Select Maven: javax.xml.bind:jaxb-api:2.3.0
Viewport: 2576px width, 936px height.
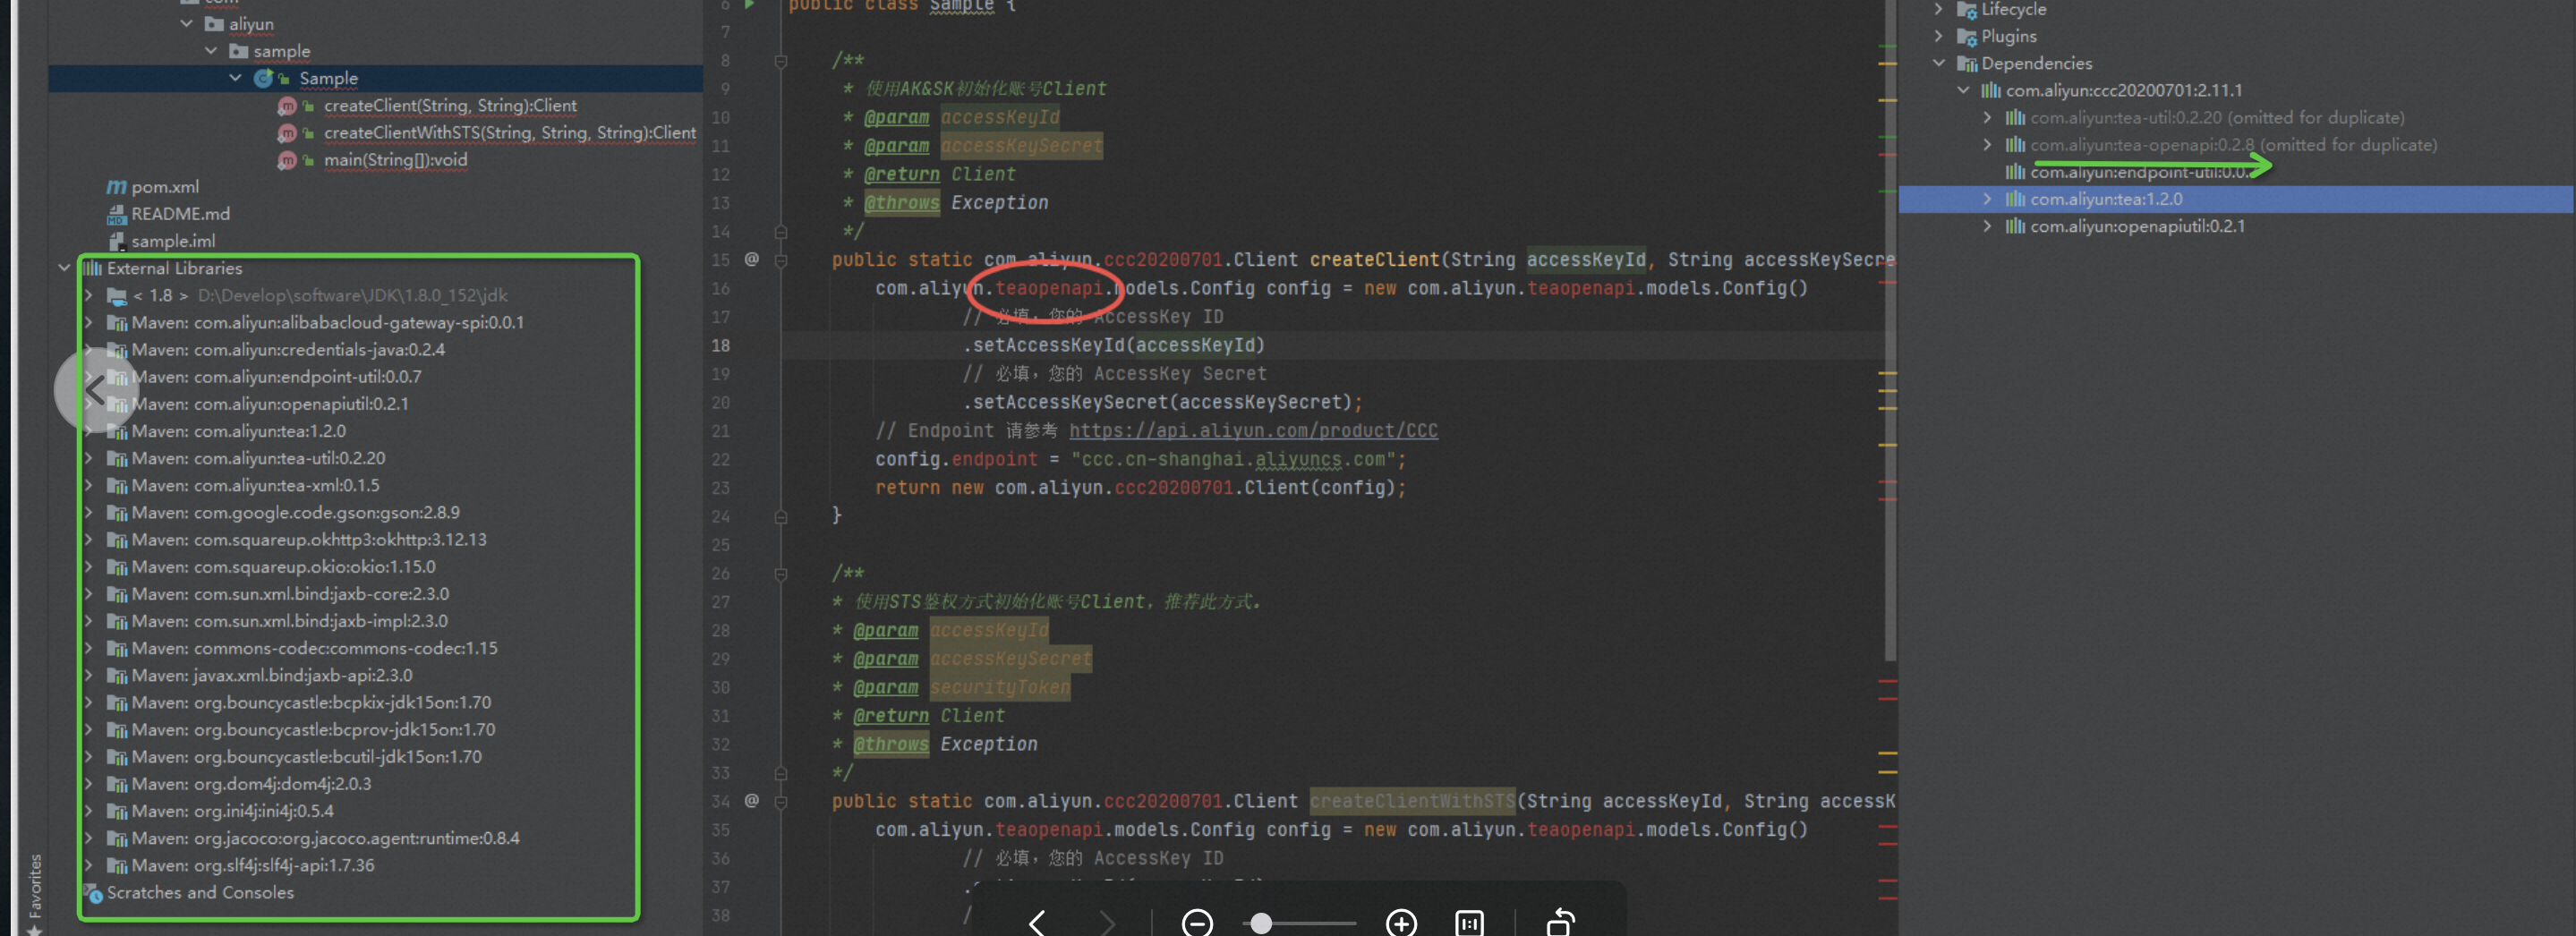[x=272, y=674]
